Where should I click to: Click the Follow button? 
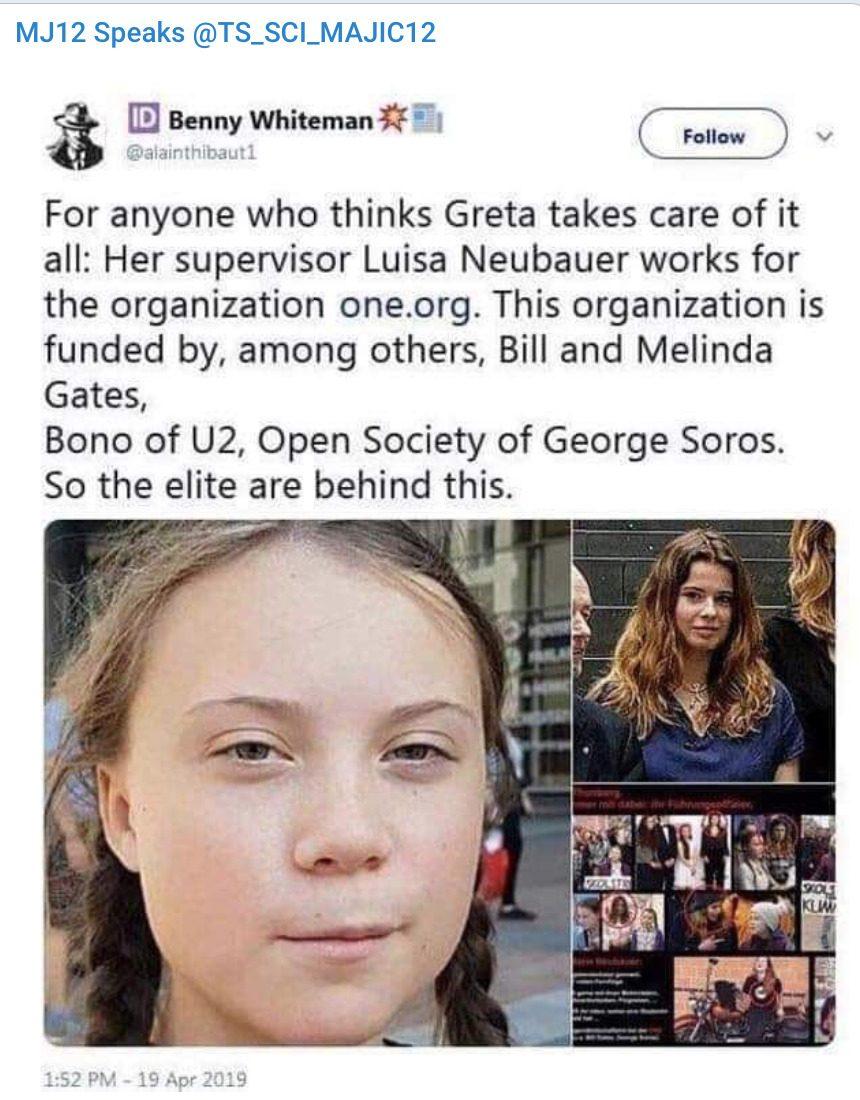pos(713,134)
